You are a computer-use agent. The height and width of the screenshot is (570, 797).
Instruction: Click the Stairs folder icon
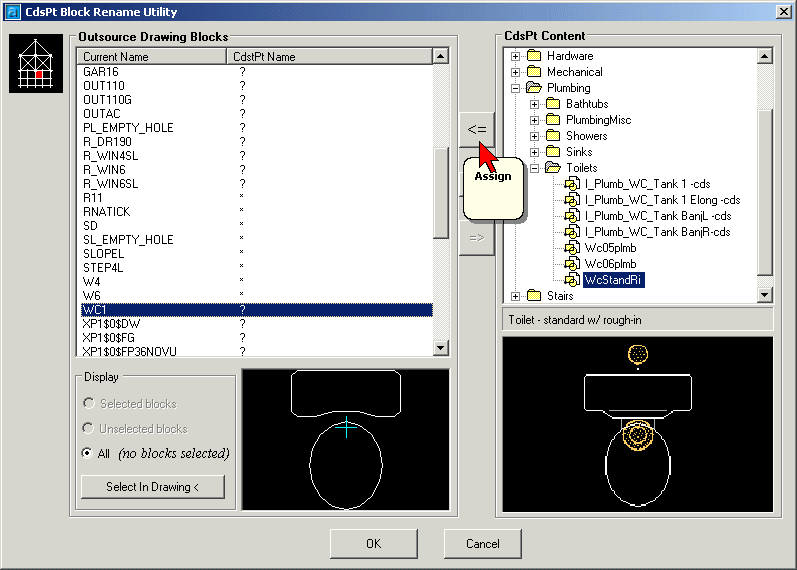click(x=534, y=295)
